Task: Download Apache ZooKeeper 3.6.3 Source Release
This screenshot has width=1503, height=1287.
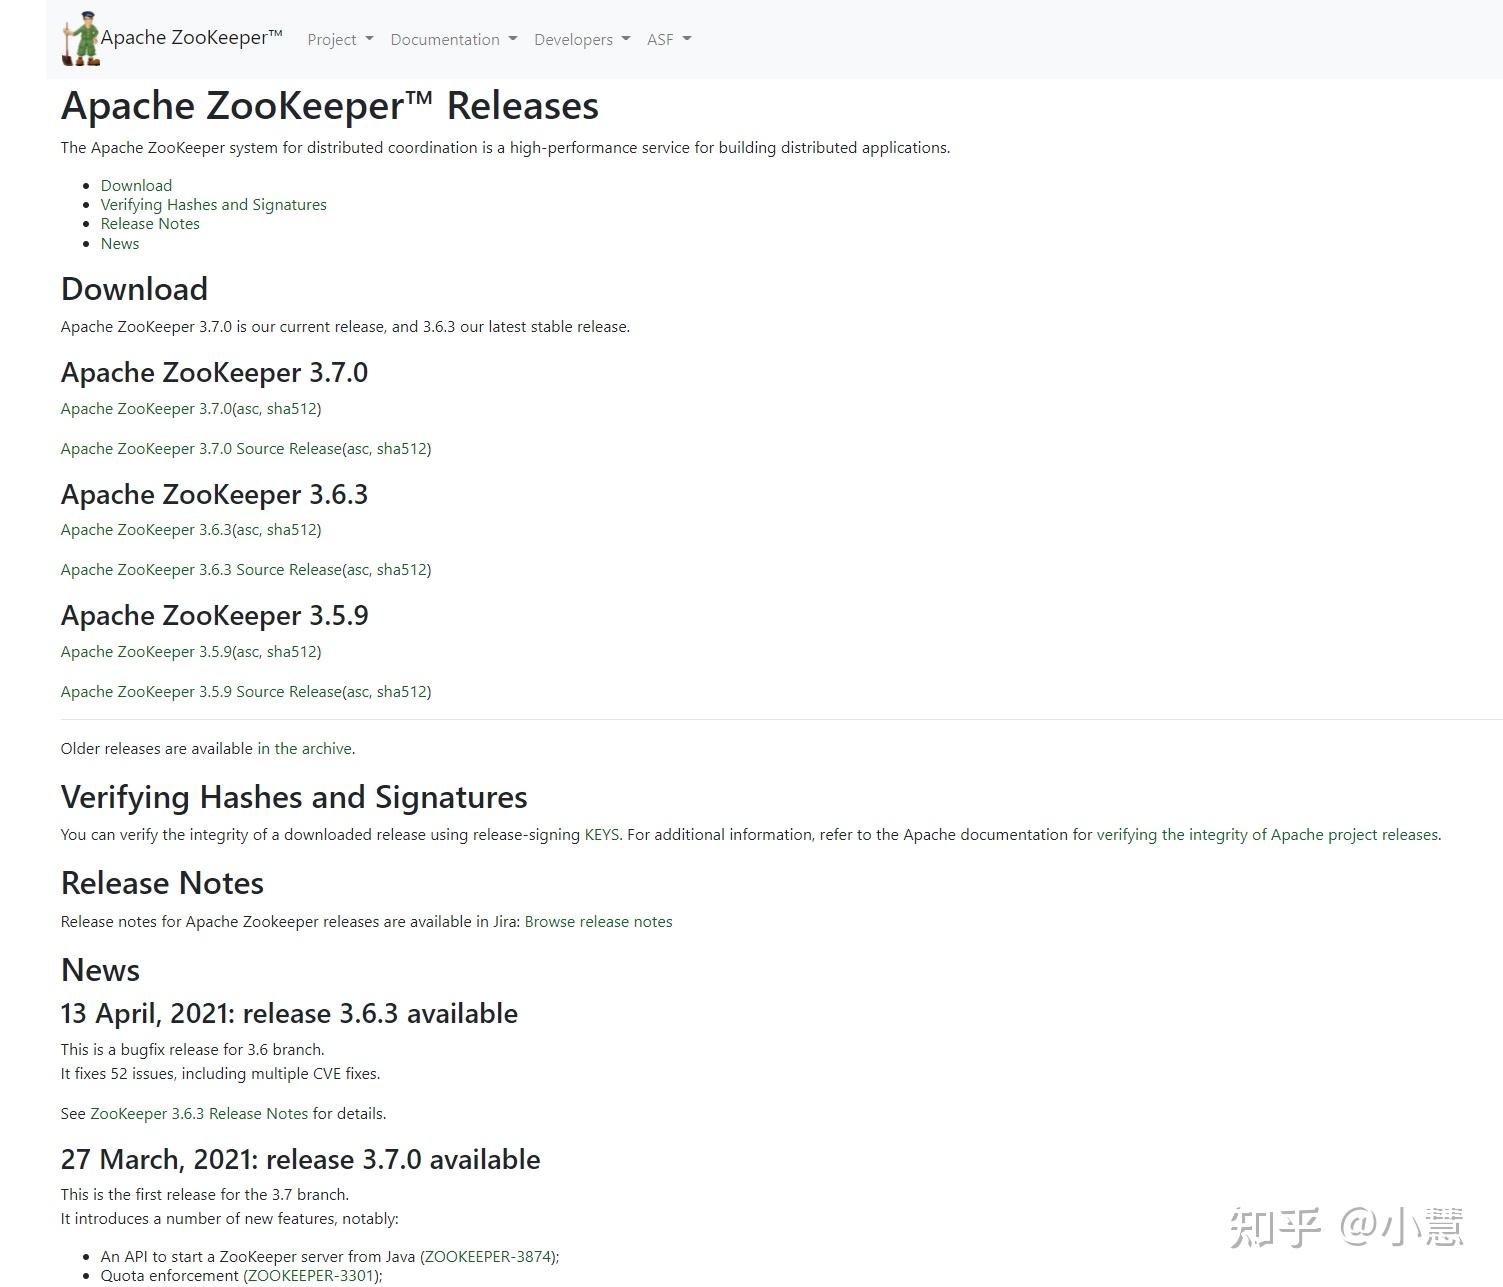Action: click(x=201, y=569)
